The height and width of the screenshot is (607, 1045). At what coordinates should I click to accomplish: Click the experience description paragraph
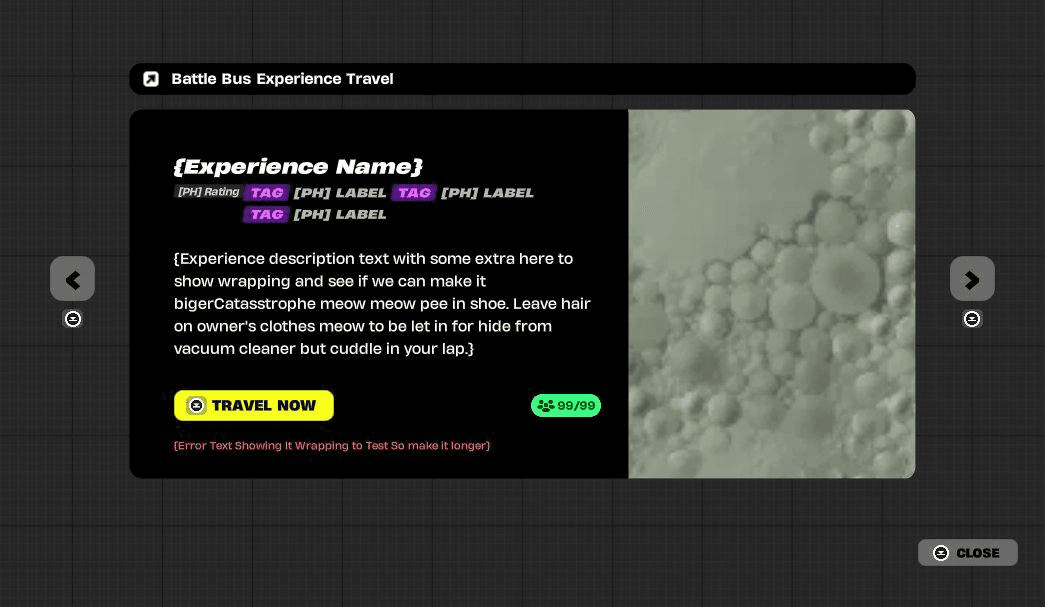(381, 303)
